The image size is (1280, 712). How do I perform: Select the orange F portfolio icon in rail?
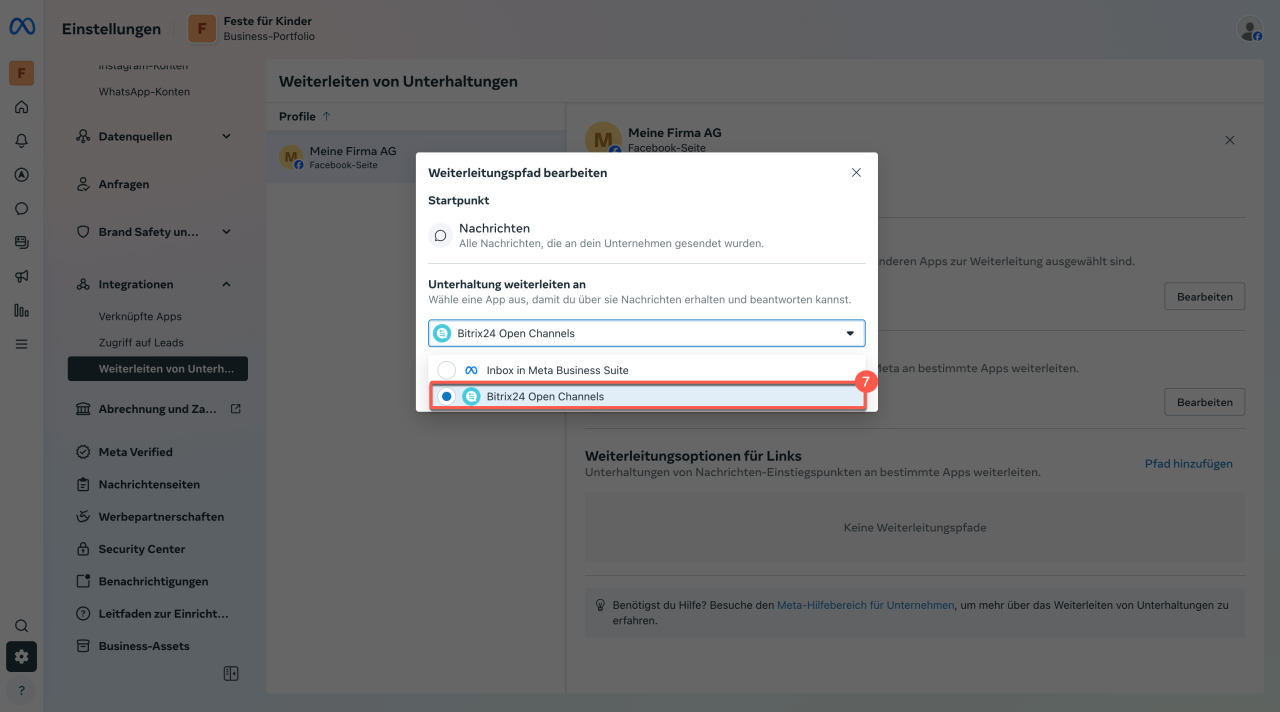[x=21, y=73]
